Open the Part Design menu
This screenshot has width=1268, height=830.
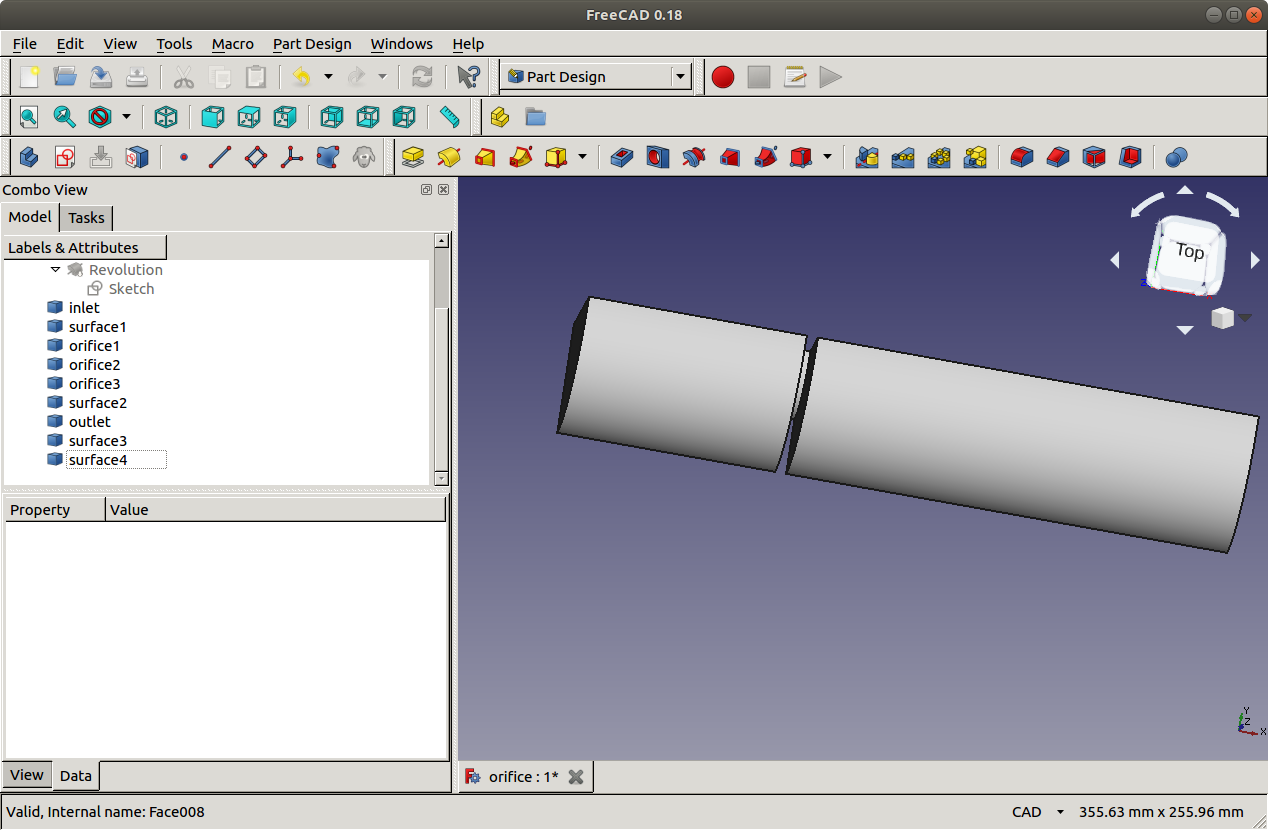[312, 44]
